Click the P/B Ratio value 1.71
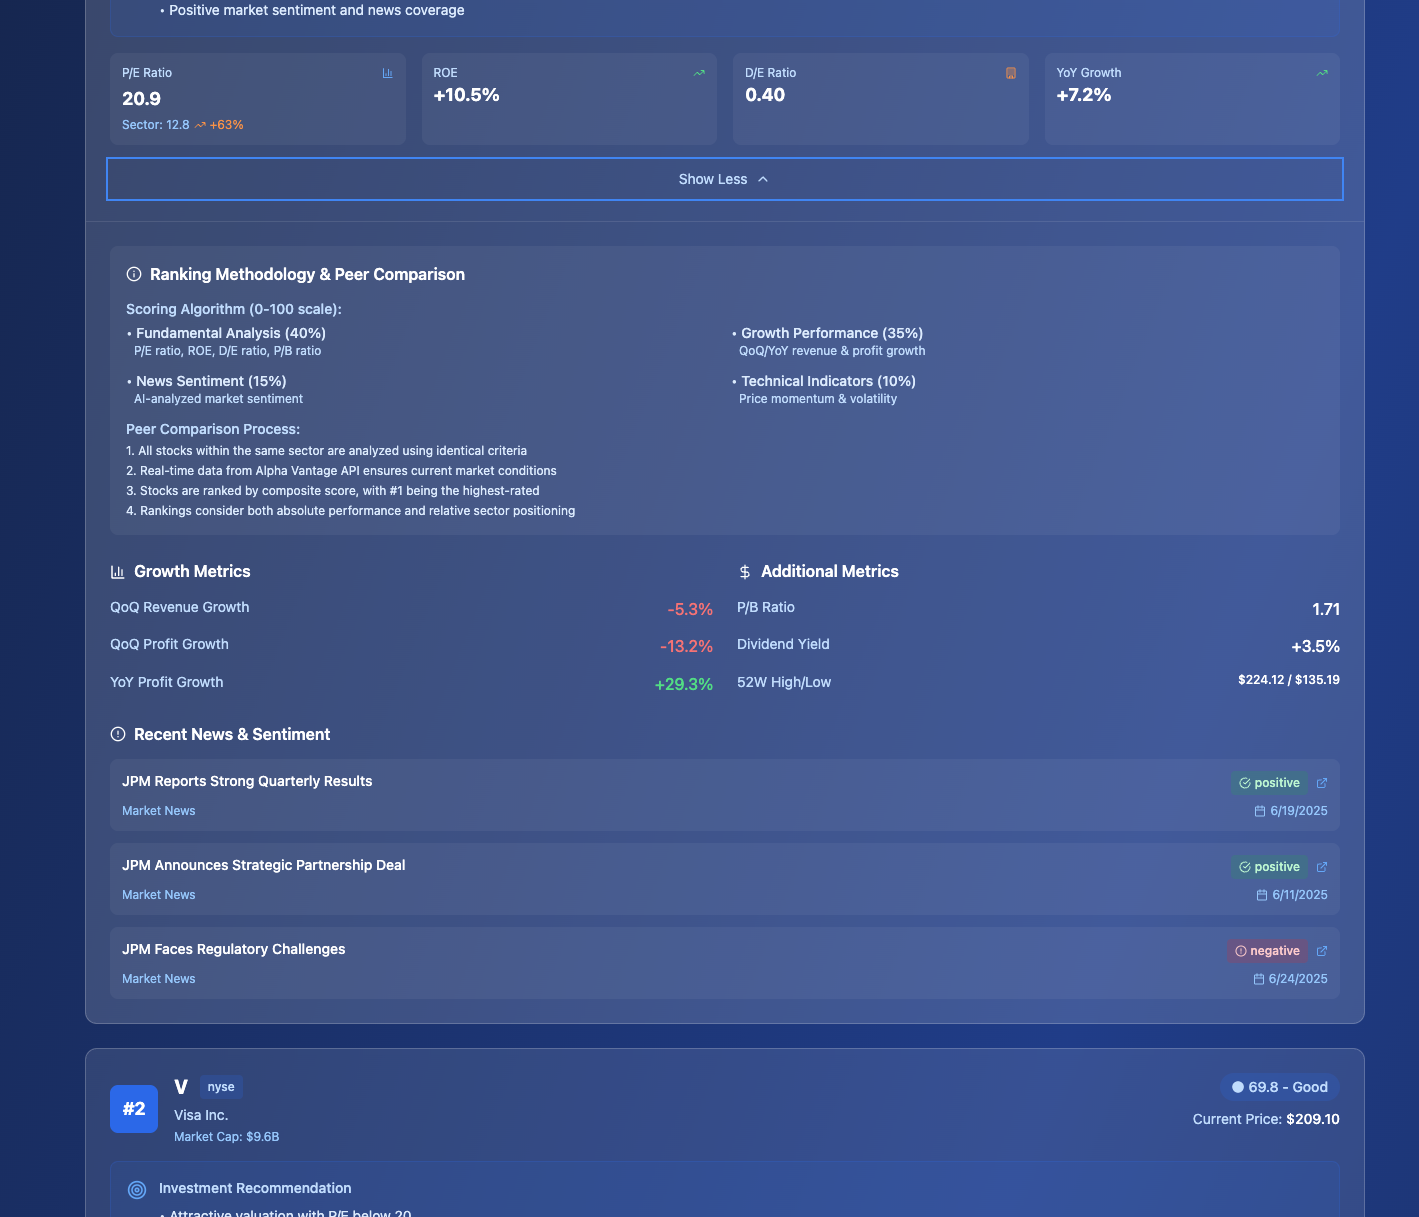Screen dimensions: 1419x1217 (1326, 609)
